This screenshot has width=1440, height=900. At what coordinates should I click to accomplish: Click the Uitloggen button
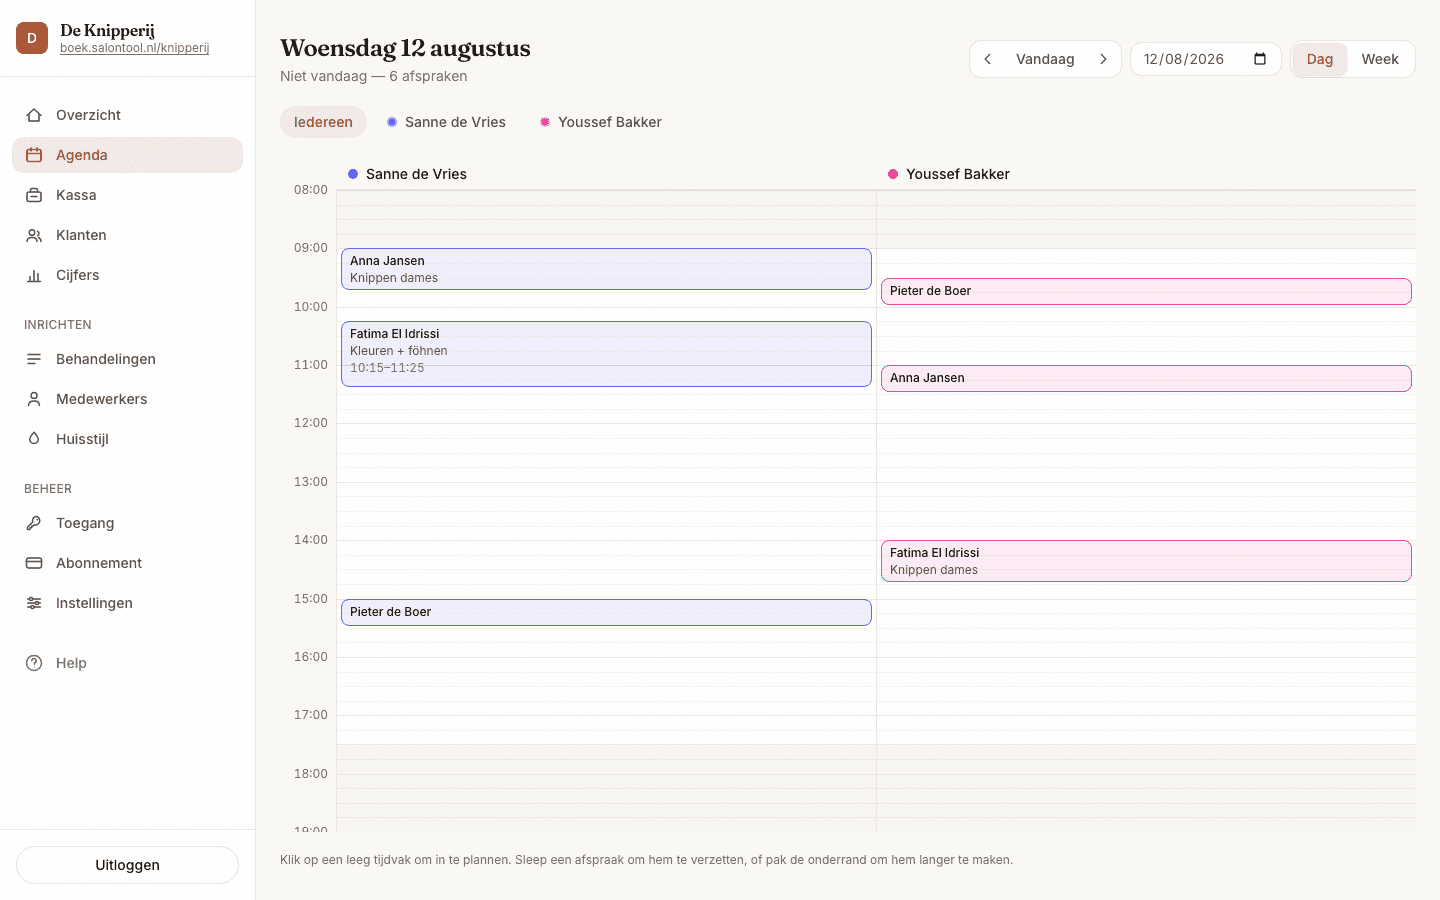[127, 865]
